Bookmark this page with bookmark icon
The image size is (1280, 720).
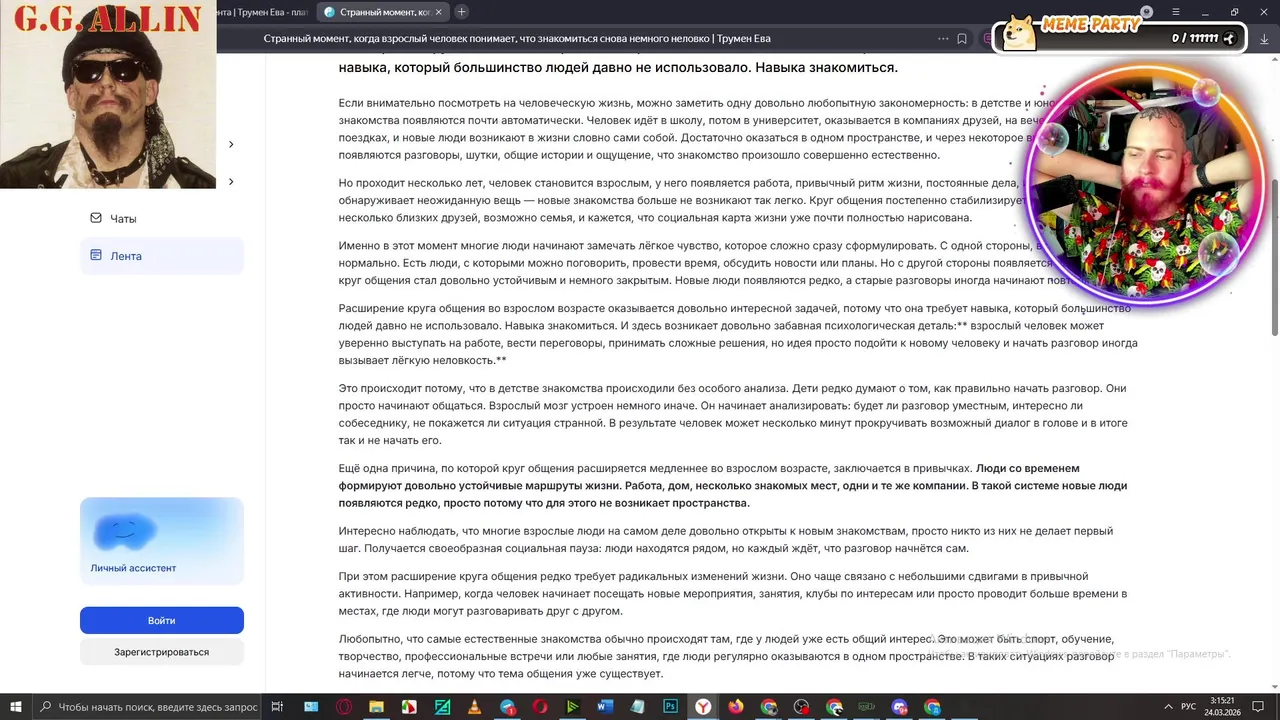(962, 38)
